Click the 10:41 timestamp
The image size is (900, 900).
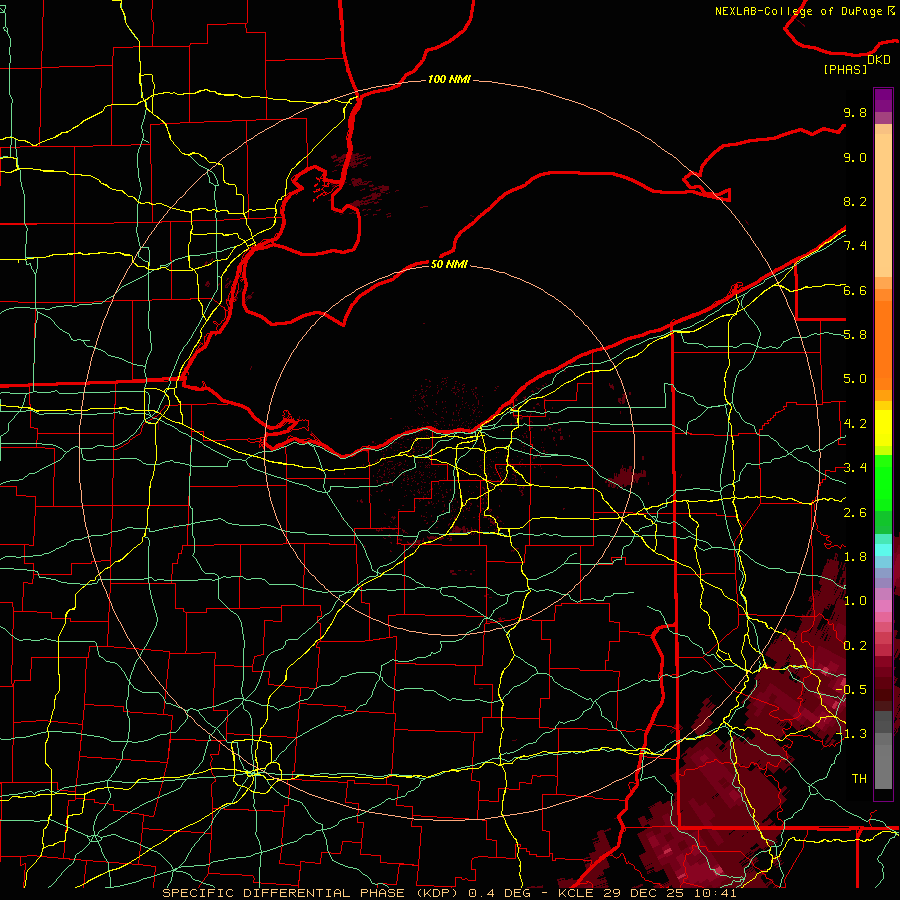(715, 893)
